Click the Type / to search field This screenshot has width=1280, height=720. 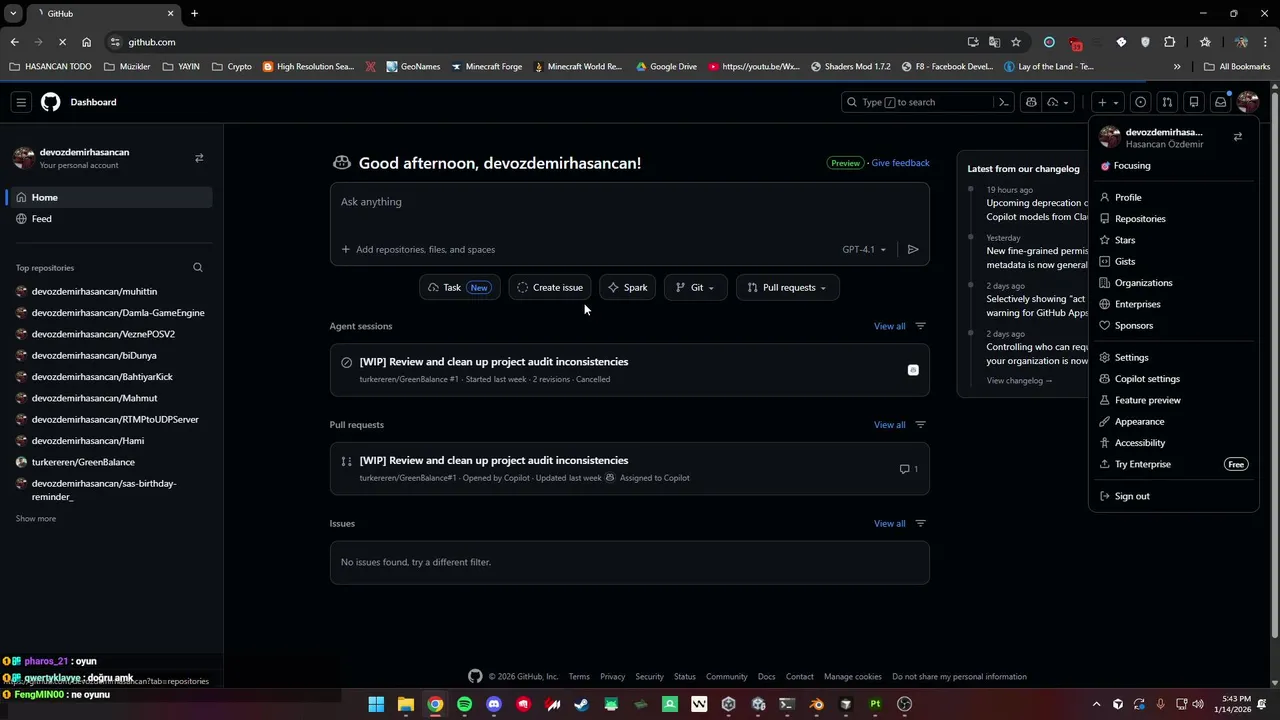pyautogui.click(x=927, y=102)
